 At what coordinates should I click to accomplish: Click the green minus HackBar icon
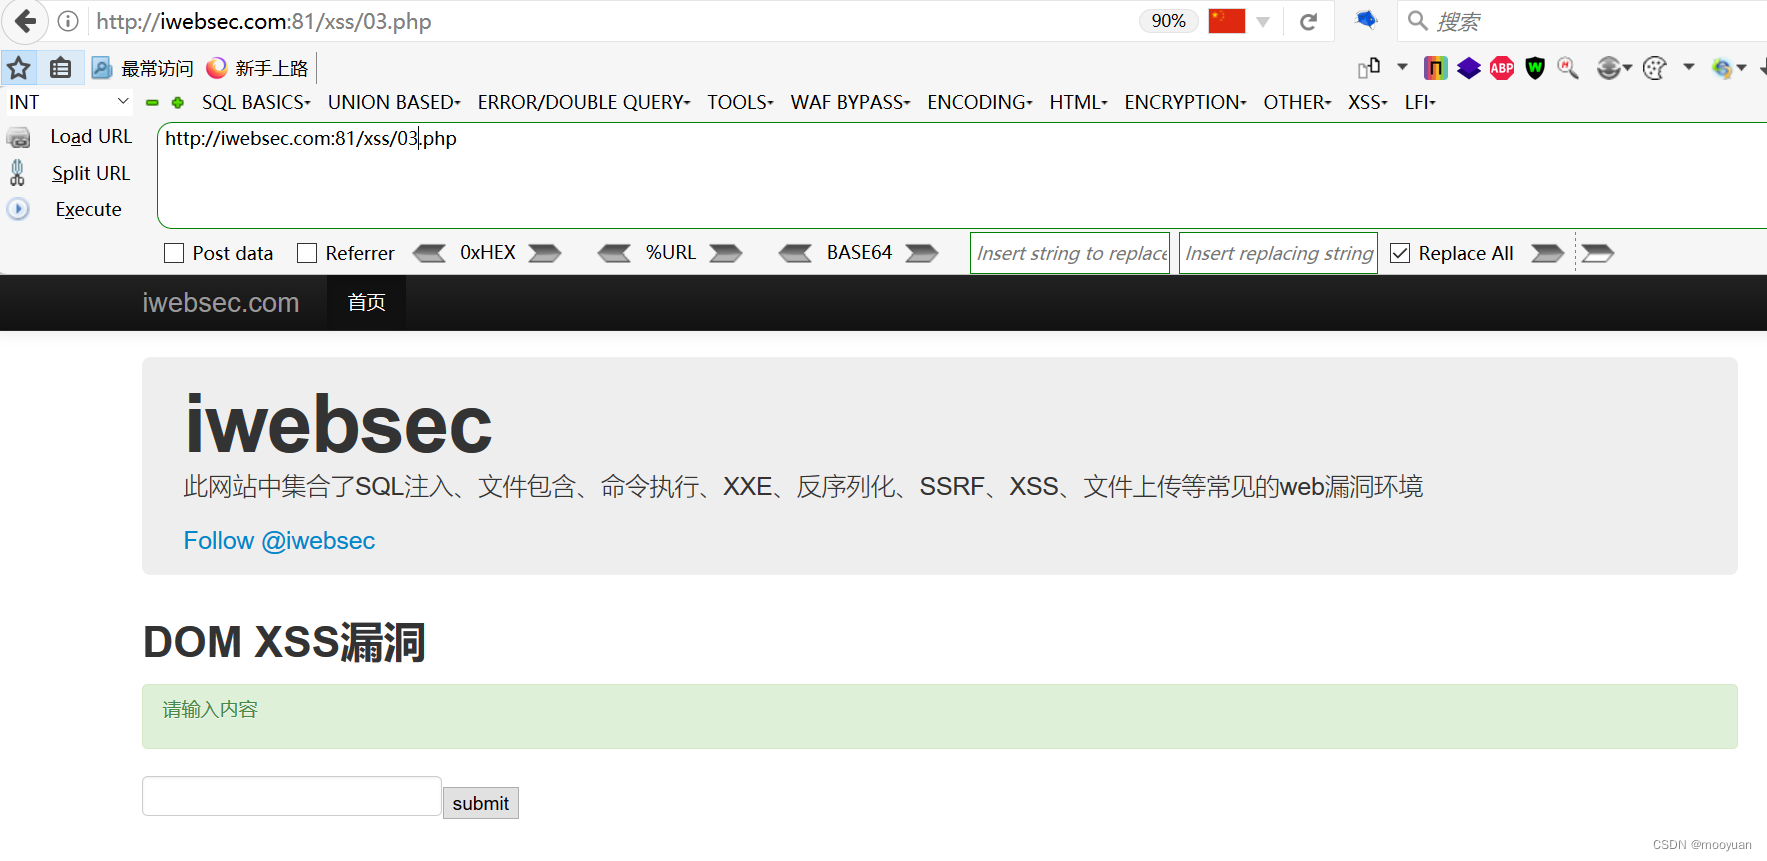pyautogui.click(x=152, y=102)
